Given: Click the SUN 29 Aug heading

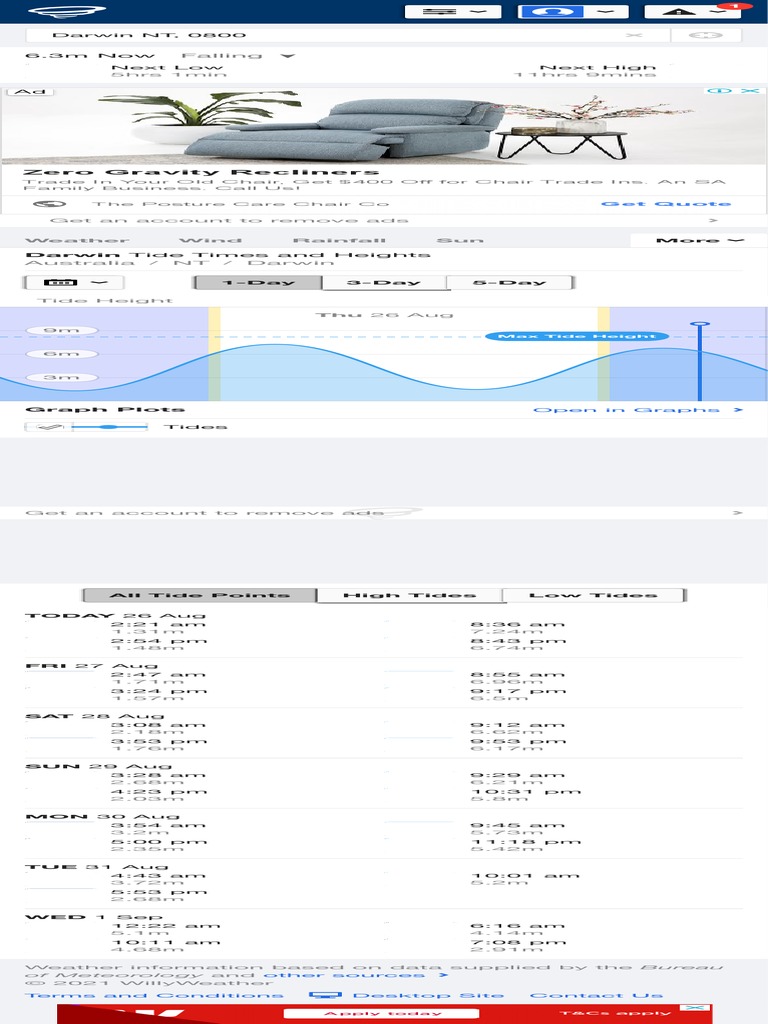Looking at the screenshot, I should click(99, 766).
